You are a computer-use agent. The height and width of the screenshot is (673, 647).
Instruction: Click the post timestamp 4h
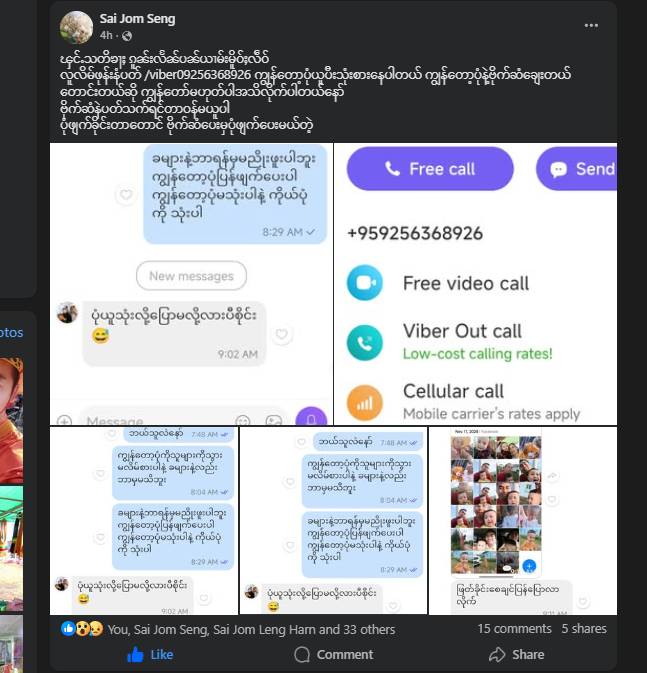tap(106, 35)
